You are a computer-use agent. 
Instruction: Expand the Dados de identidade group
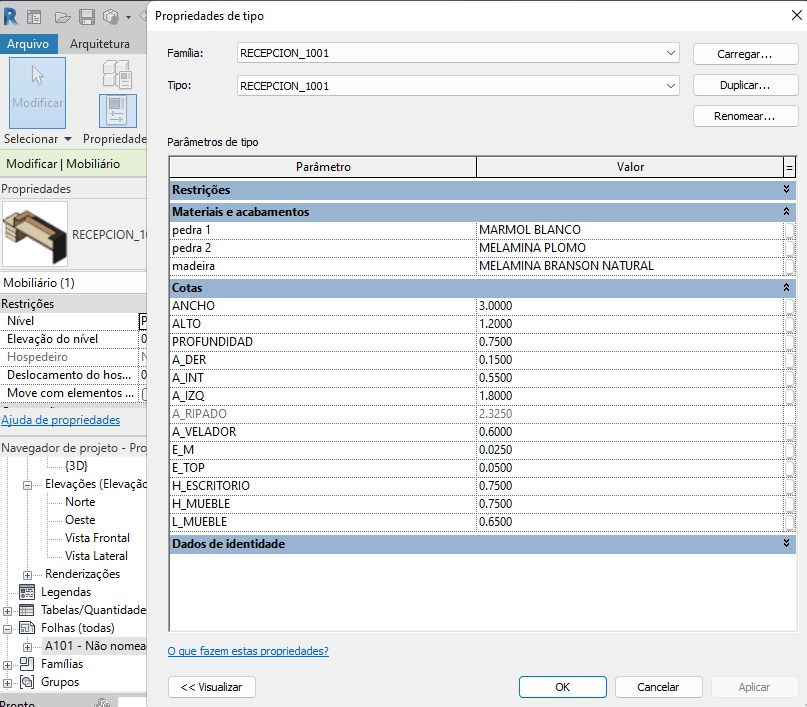(786, 543)
